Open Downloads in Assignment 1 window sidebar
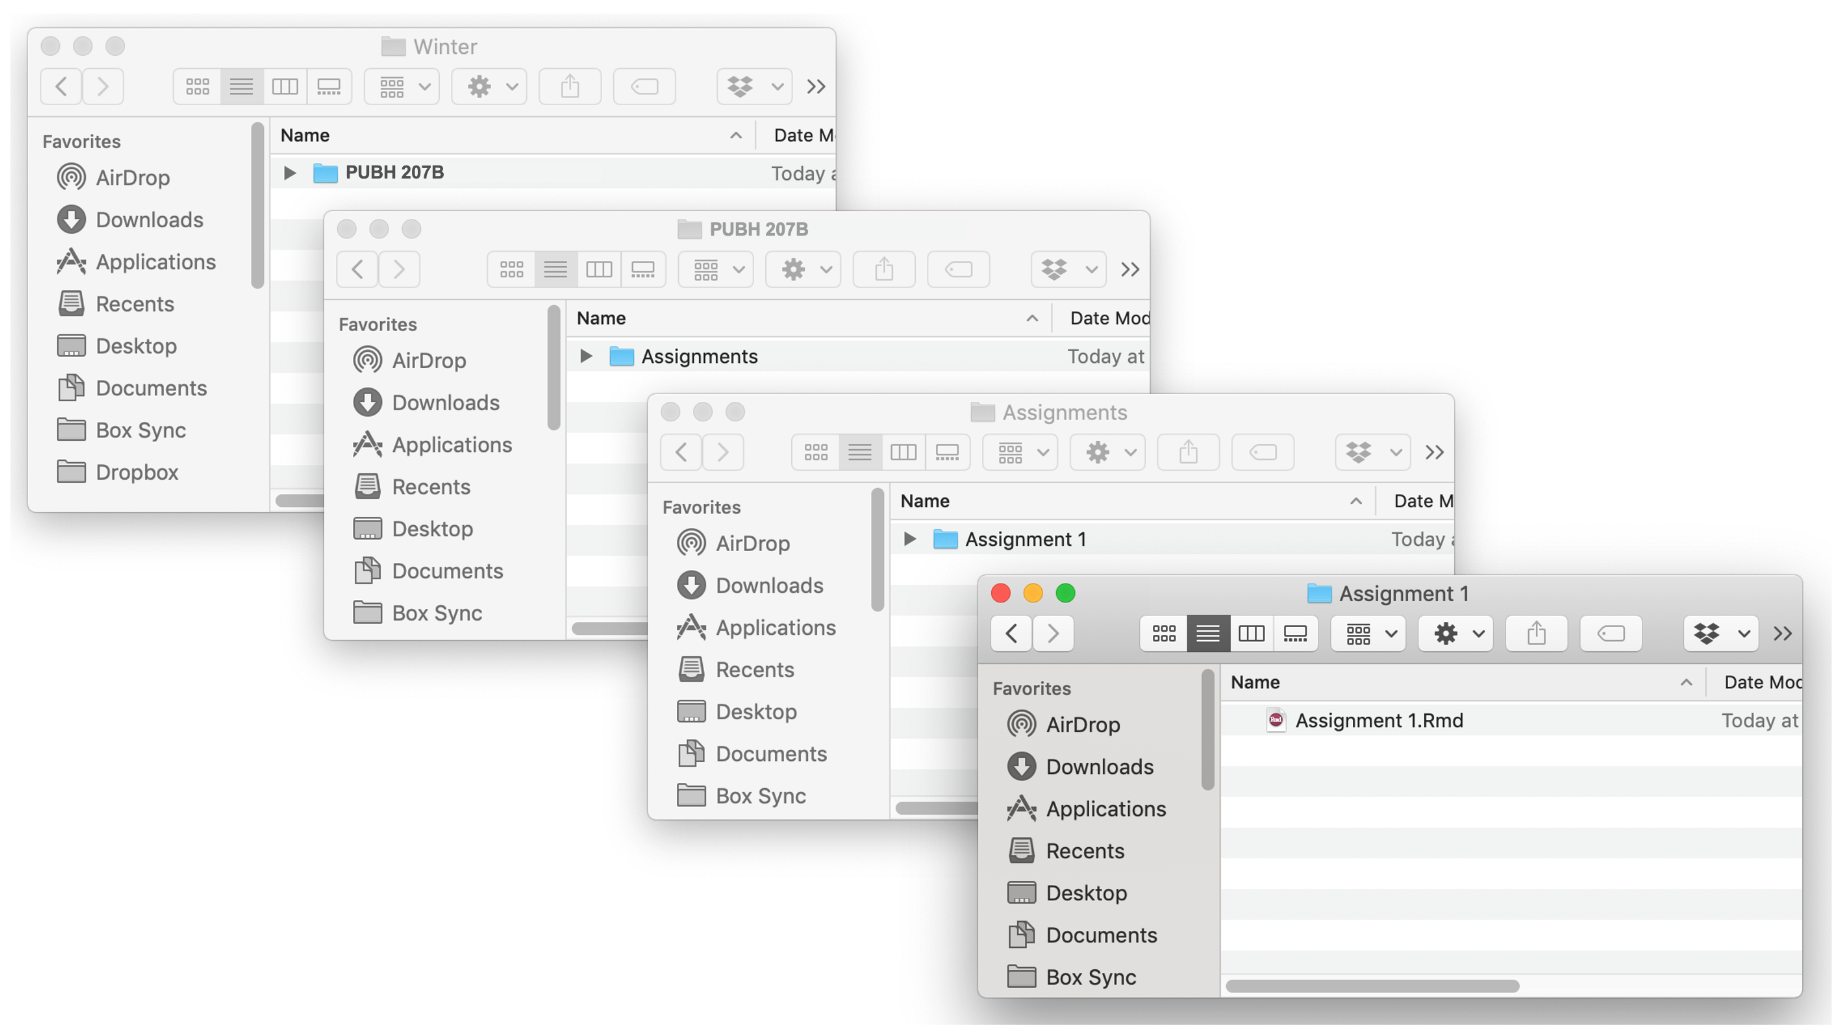The height and width of the screenshot is (1036, 1848). click(x=1081, y=767)
